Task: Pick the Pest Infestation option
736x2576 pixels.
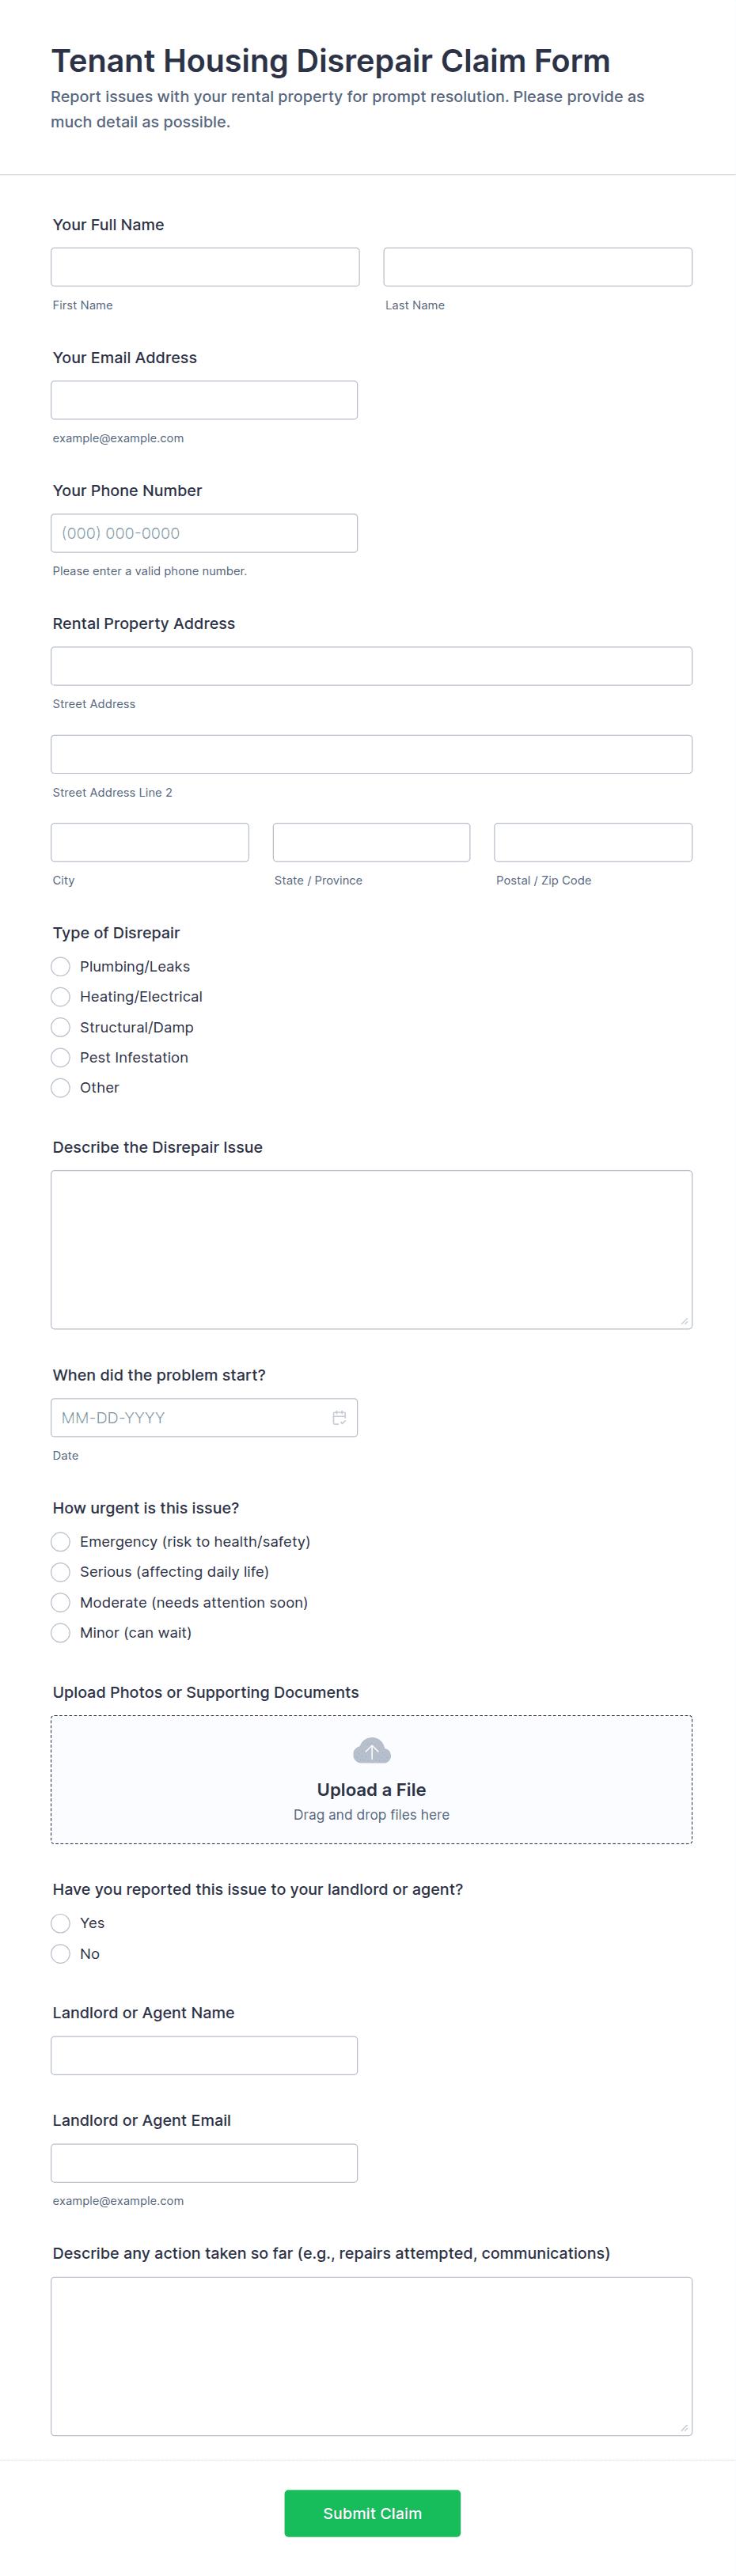Action: tap(61, 1057)
